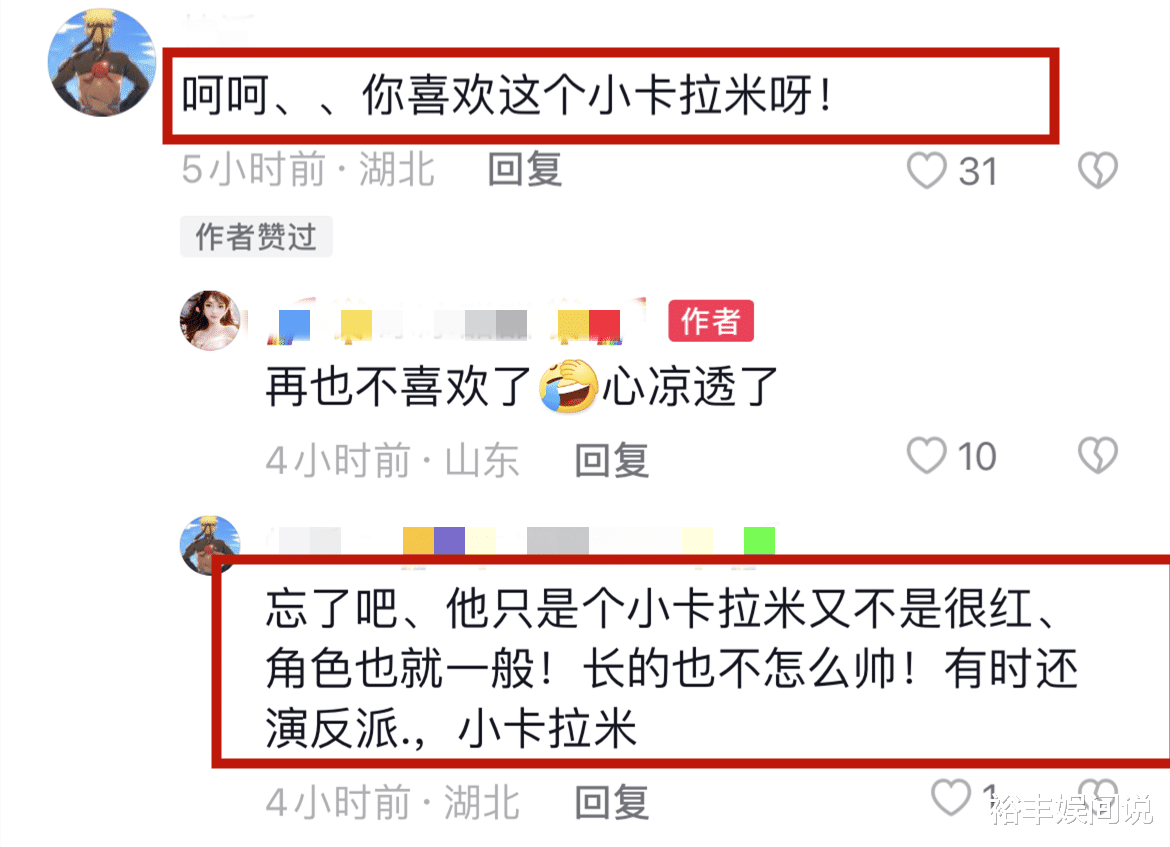1170x847 pixels.
Task: Click the 裕丰娱间说 watermark
Action: coord(1072,810)
